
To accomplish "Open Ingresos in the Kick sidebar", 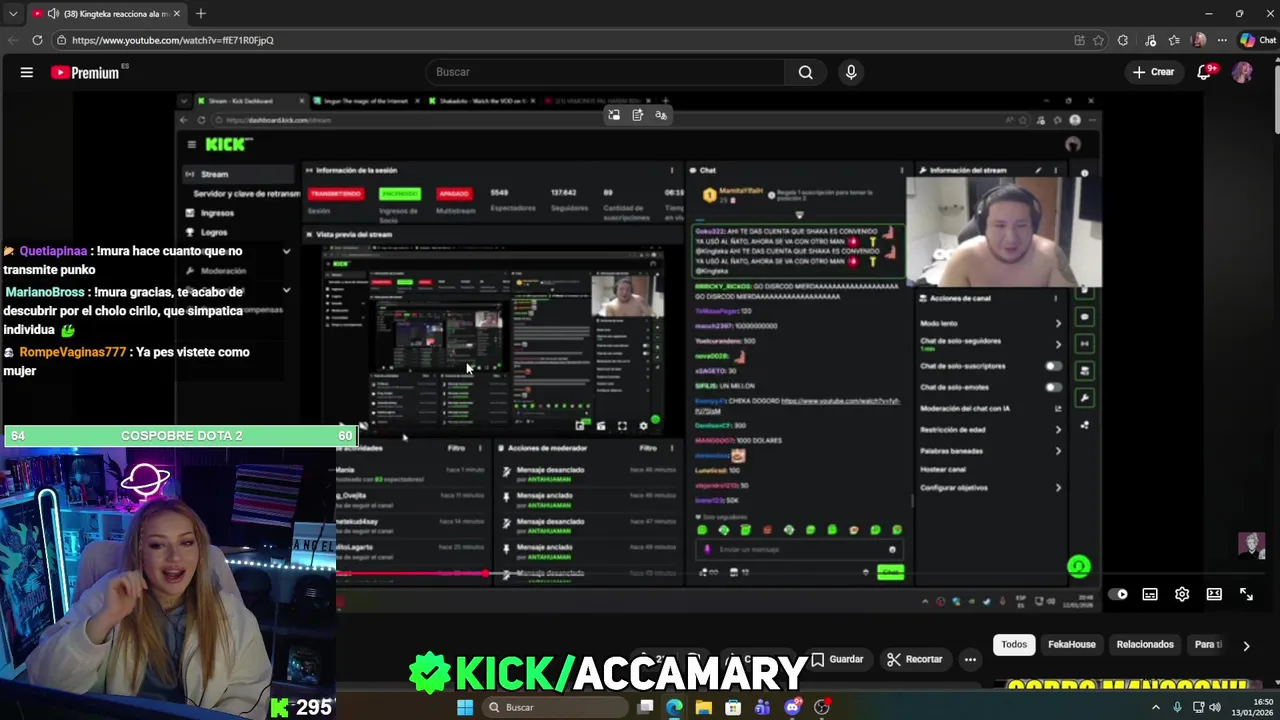I will point(217,213).
